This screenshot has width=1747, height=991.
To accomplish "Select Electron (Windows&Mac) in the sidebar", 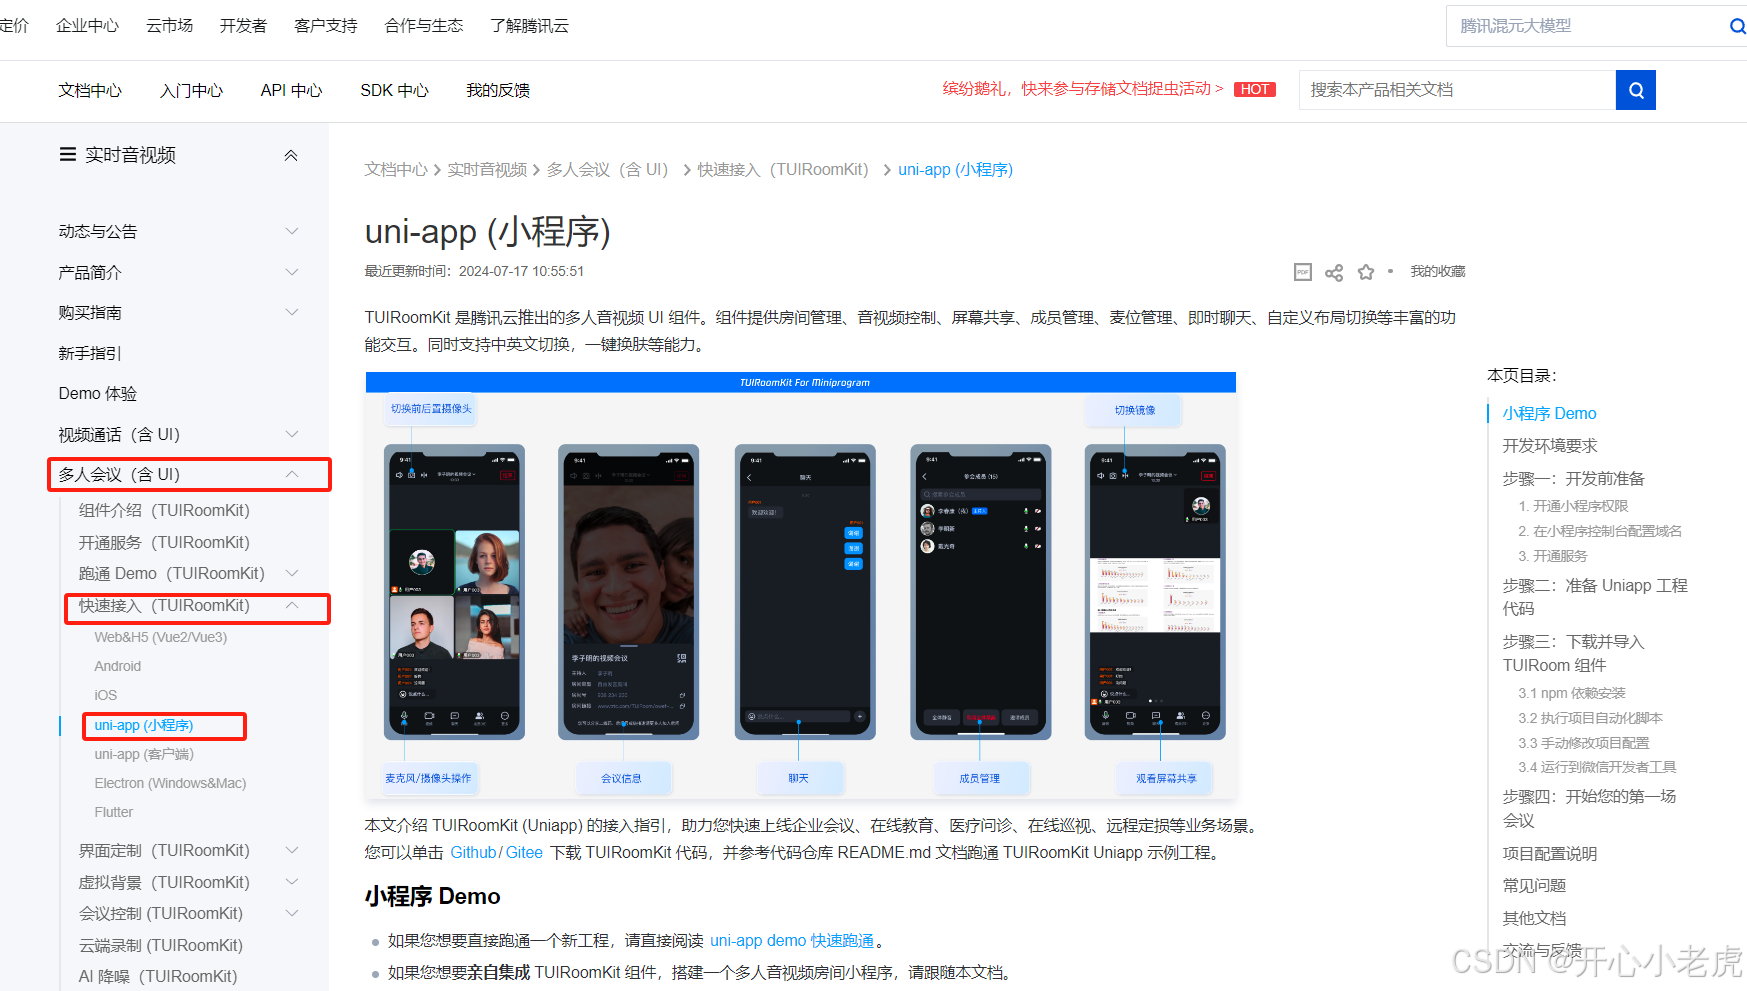I will 170,783.
